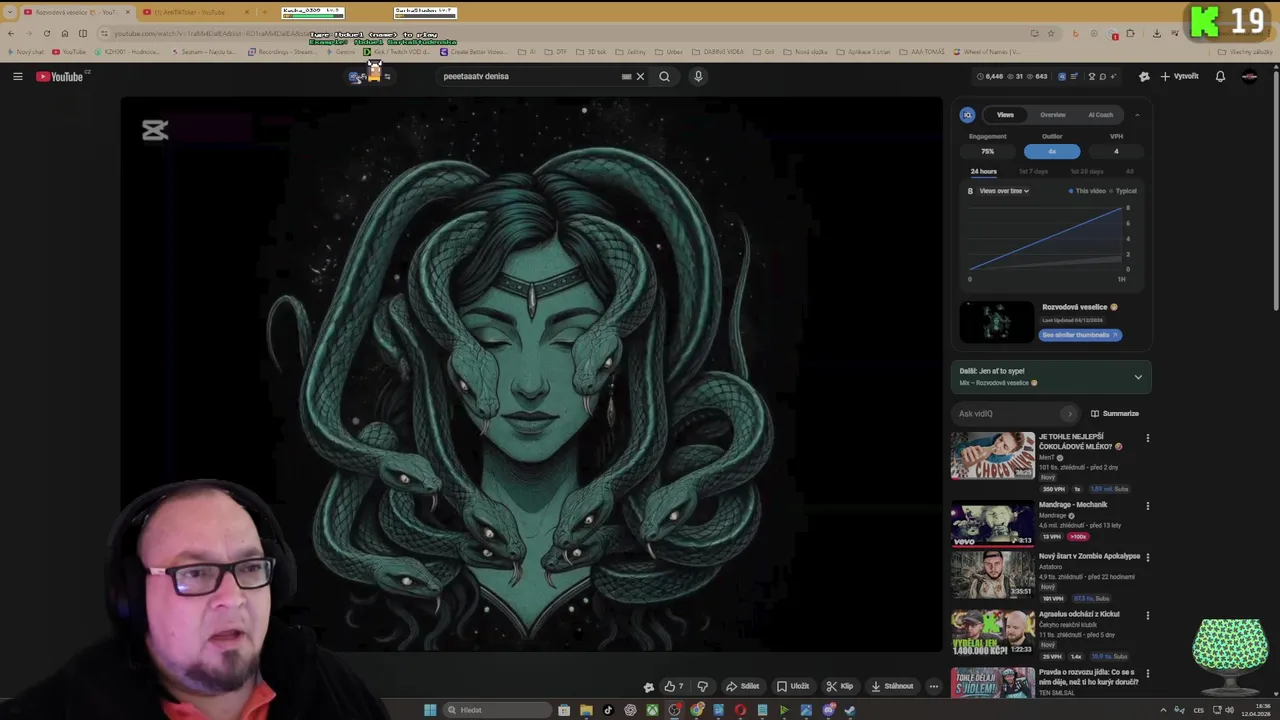
Task: Open the account avatar menu
Action: tap(1250, 76)
